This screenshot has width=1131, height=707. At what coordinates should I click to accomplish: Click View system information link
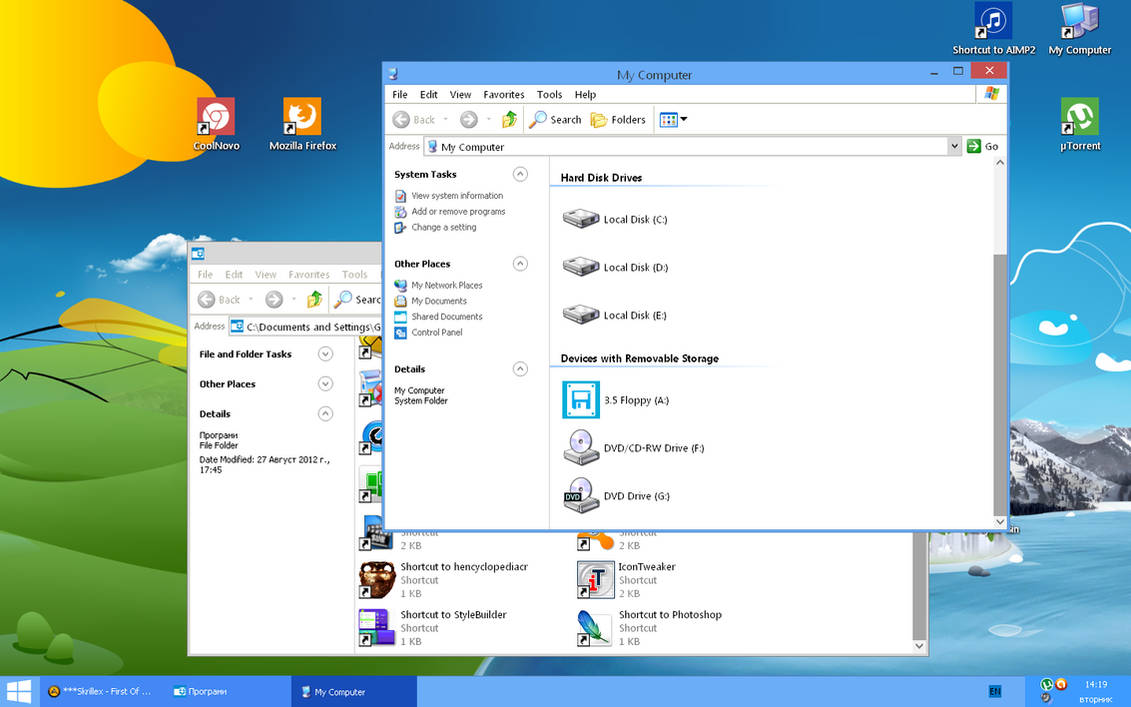(457, 196)
